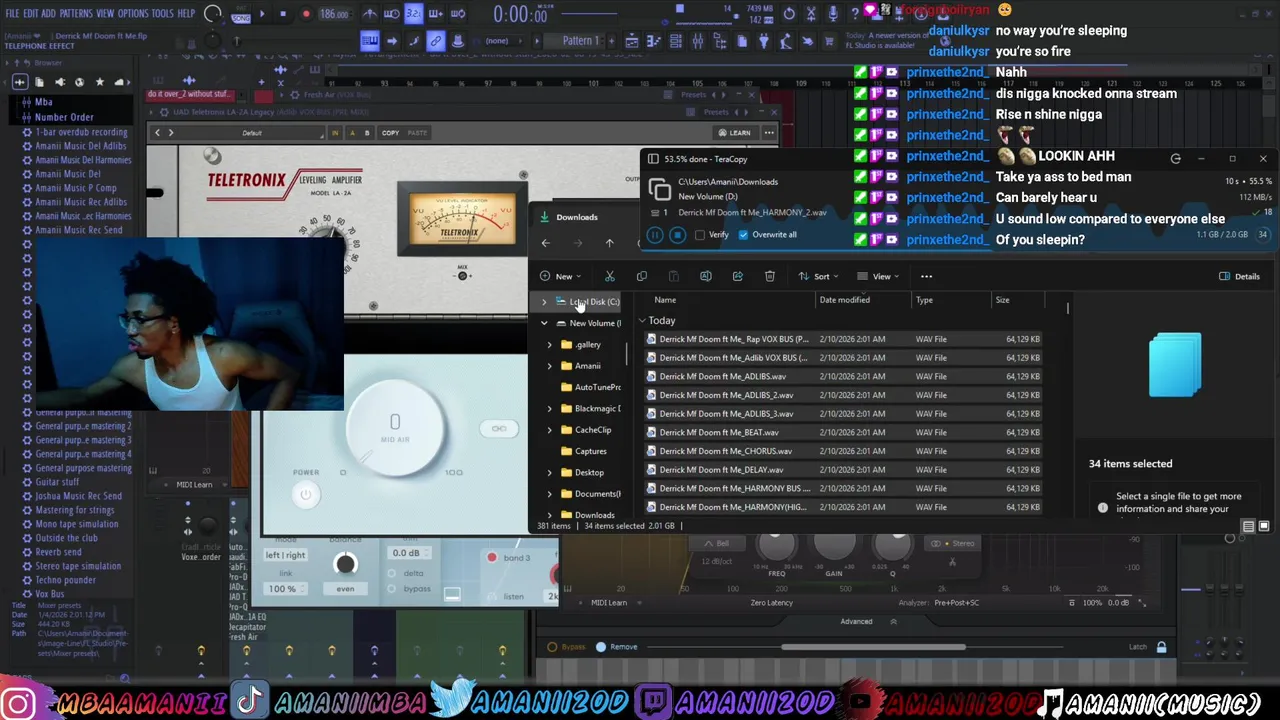Click the FL Studio tempo value 186
The height and width of the screenshot is (720, 1280).
coord(334,14)
